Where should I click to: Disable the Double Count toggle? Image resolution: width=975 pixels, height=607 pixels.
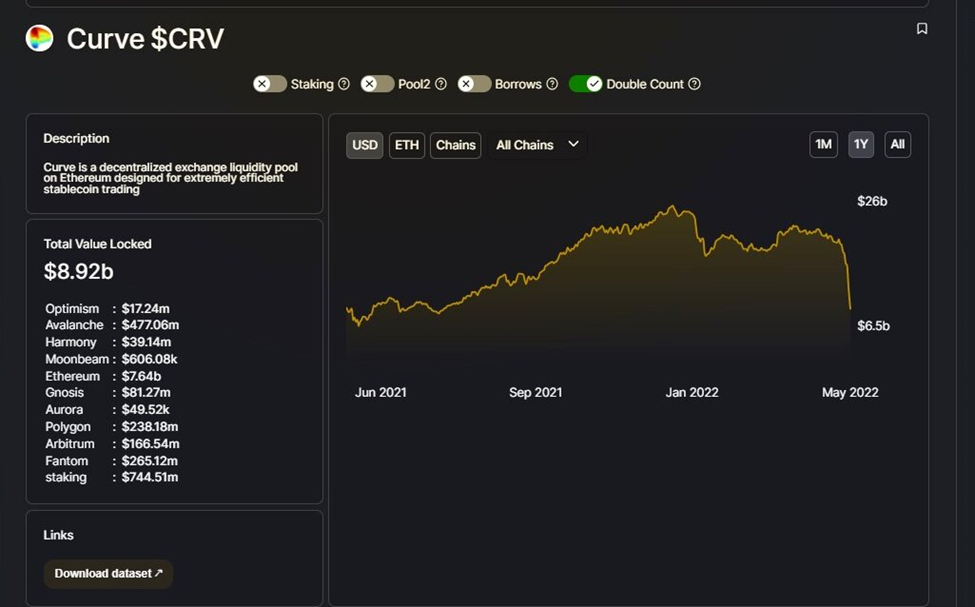(x=586, y=84)
